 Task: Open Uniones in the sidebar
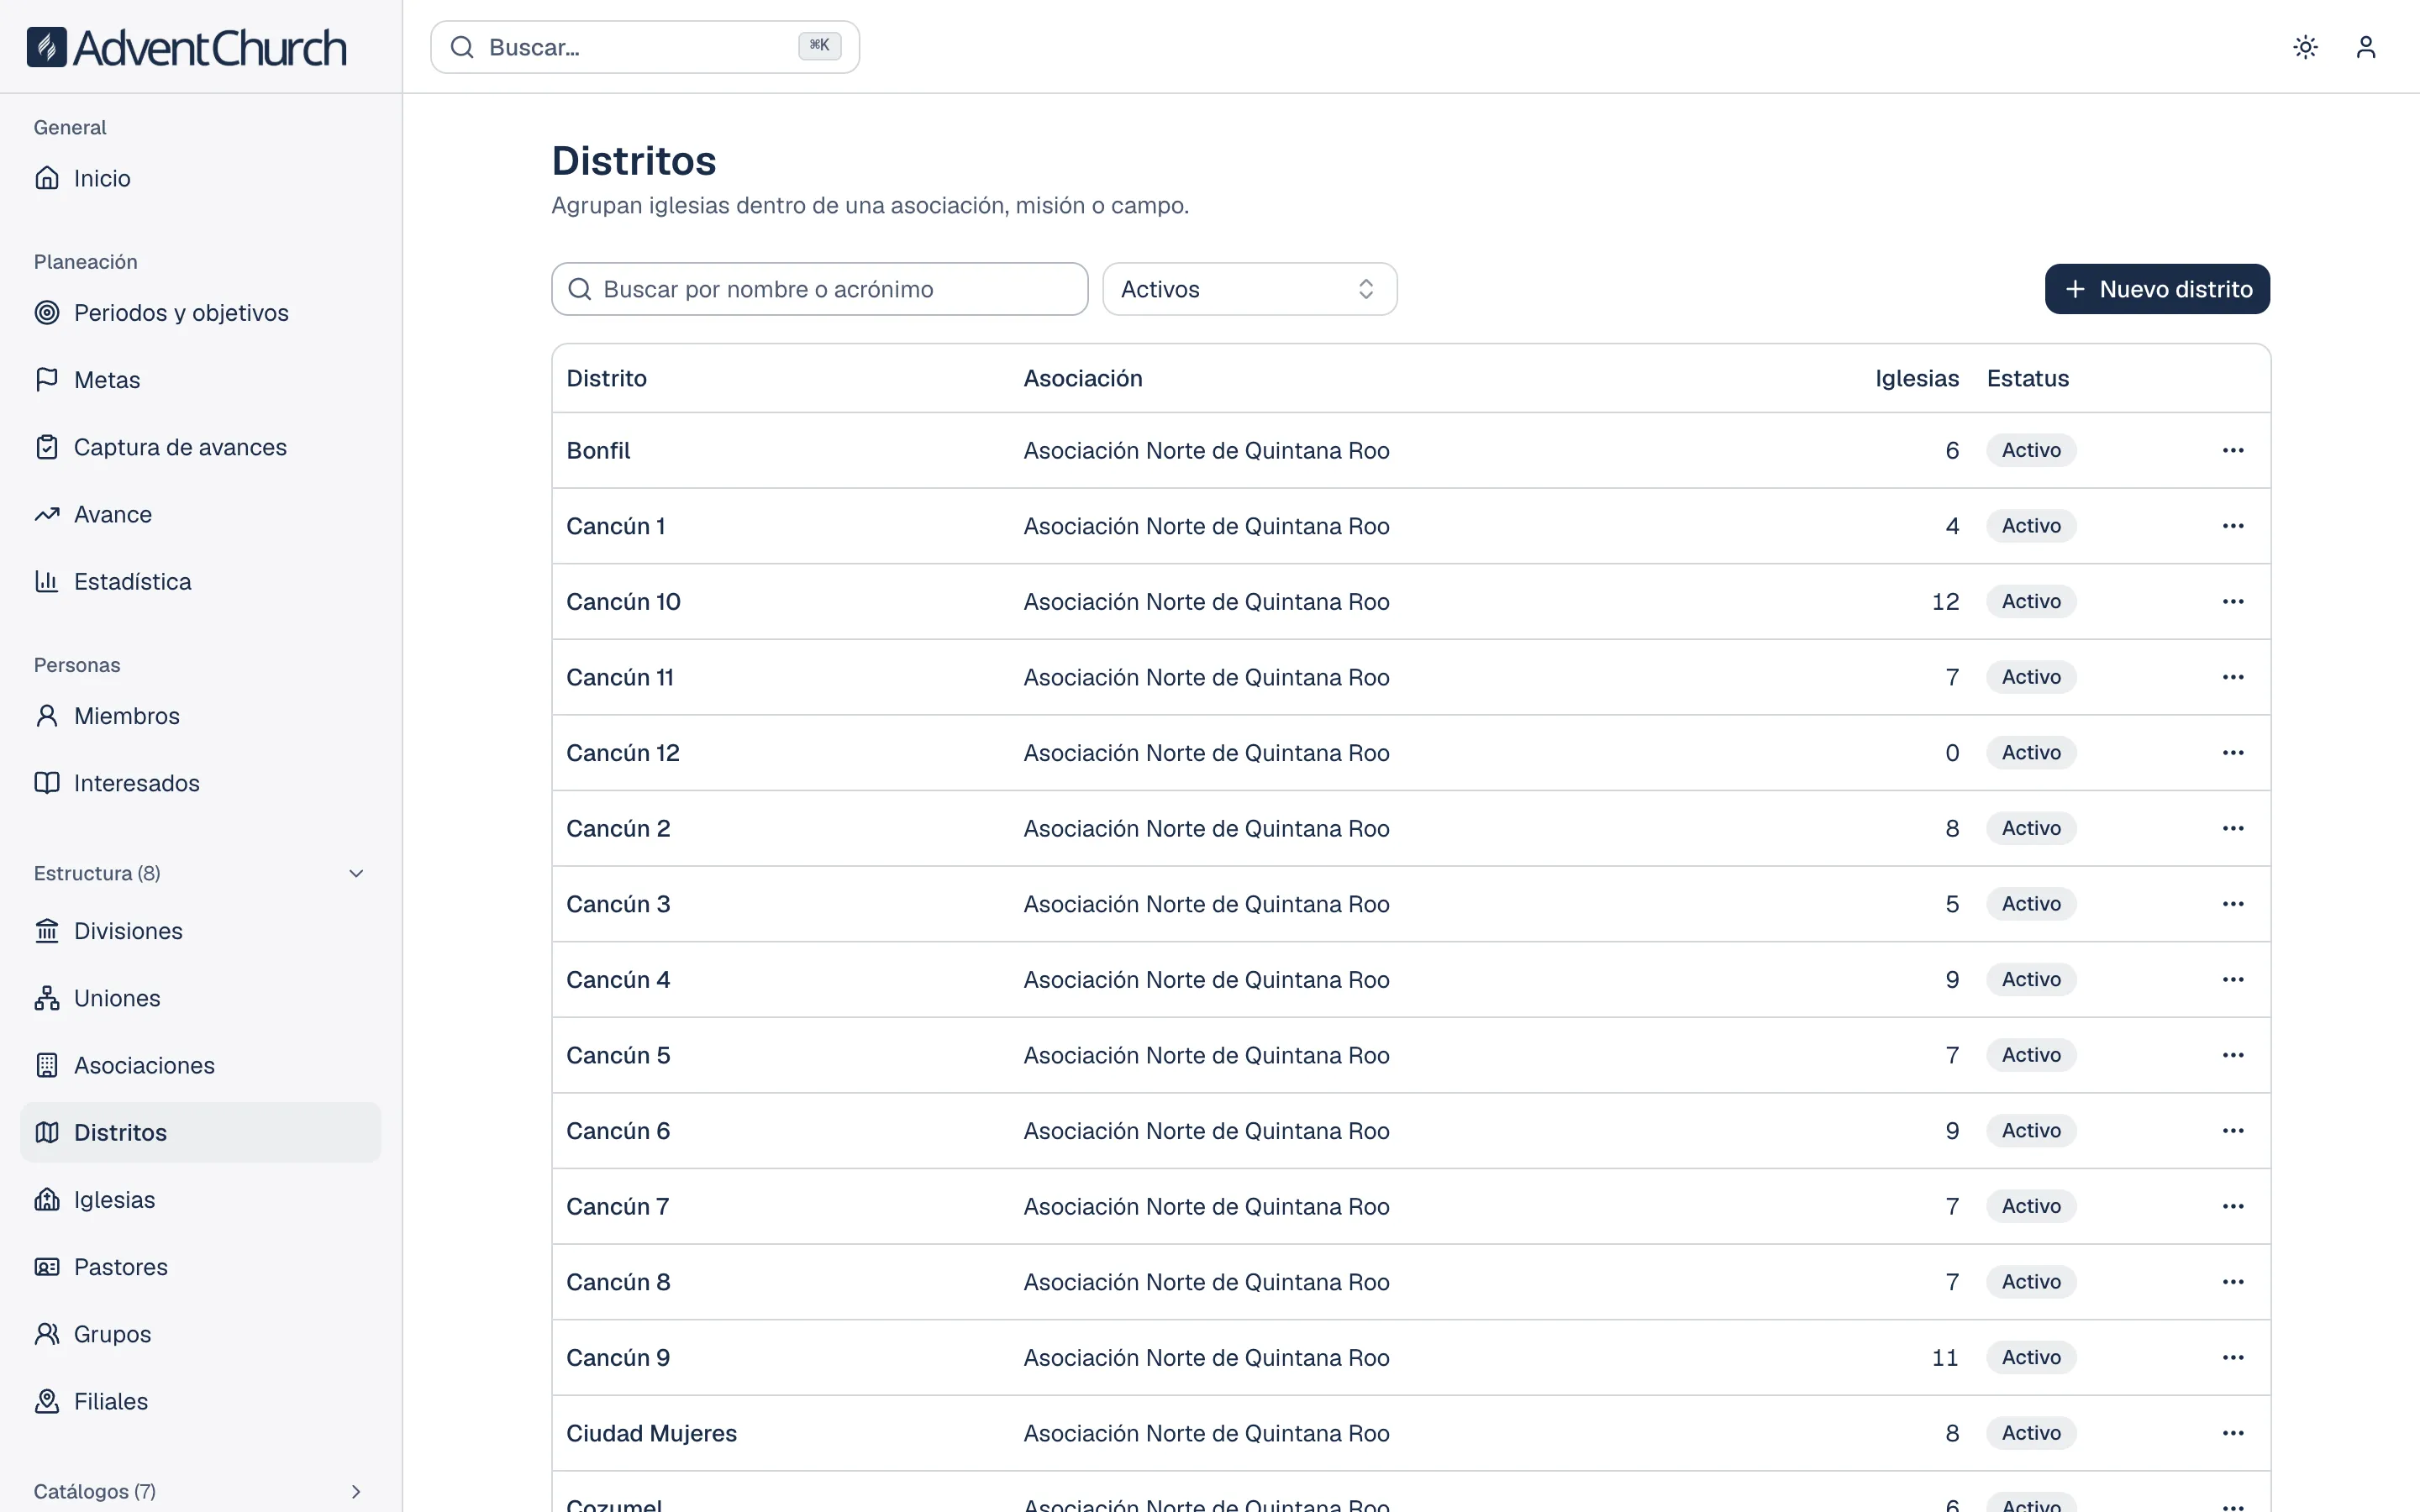200,998
